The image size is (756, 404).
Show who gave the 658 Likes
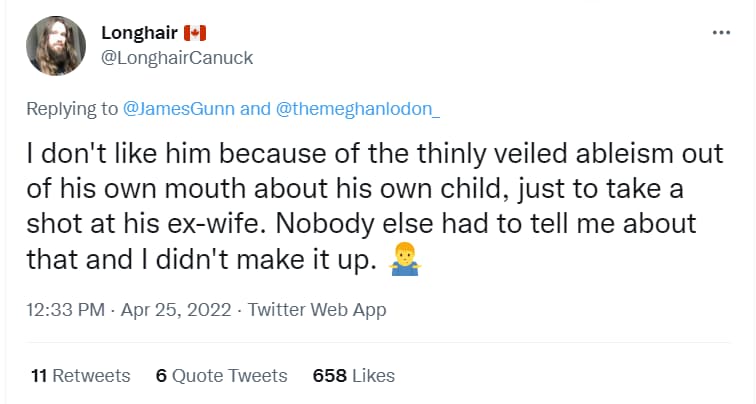(353, 376)
